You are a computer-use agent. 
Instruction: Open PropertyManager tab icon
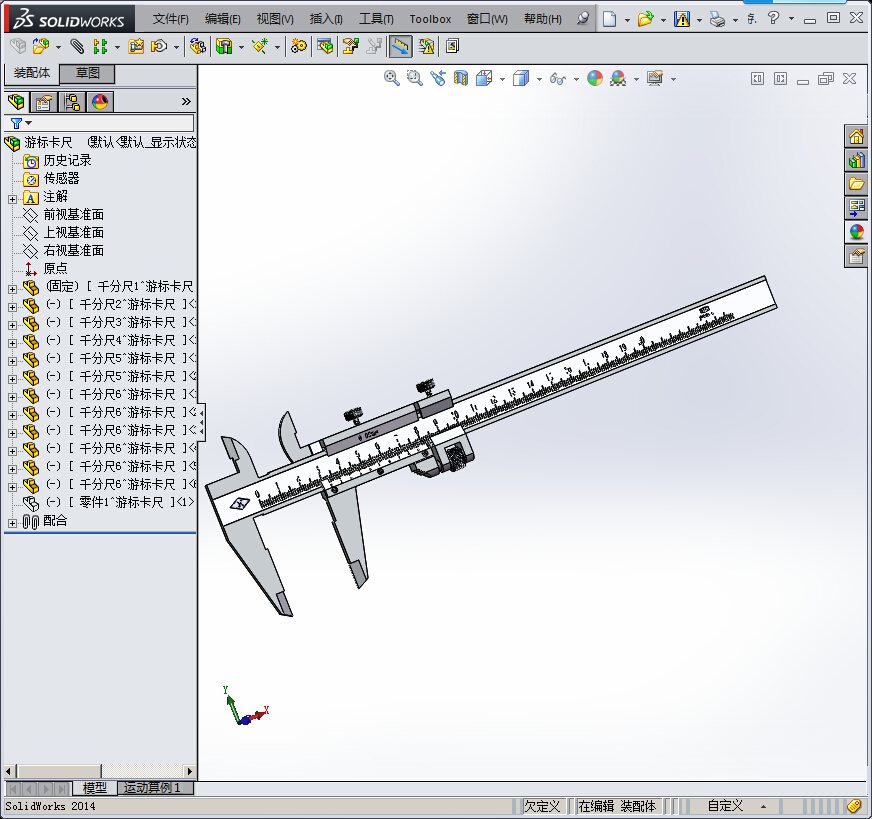44,102
